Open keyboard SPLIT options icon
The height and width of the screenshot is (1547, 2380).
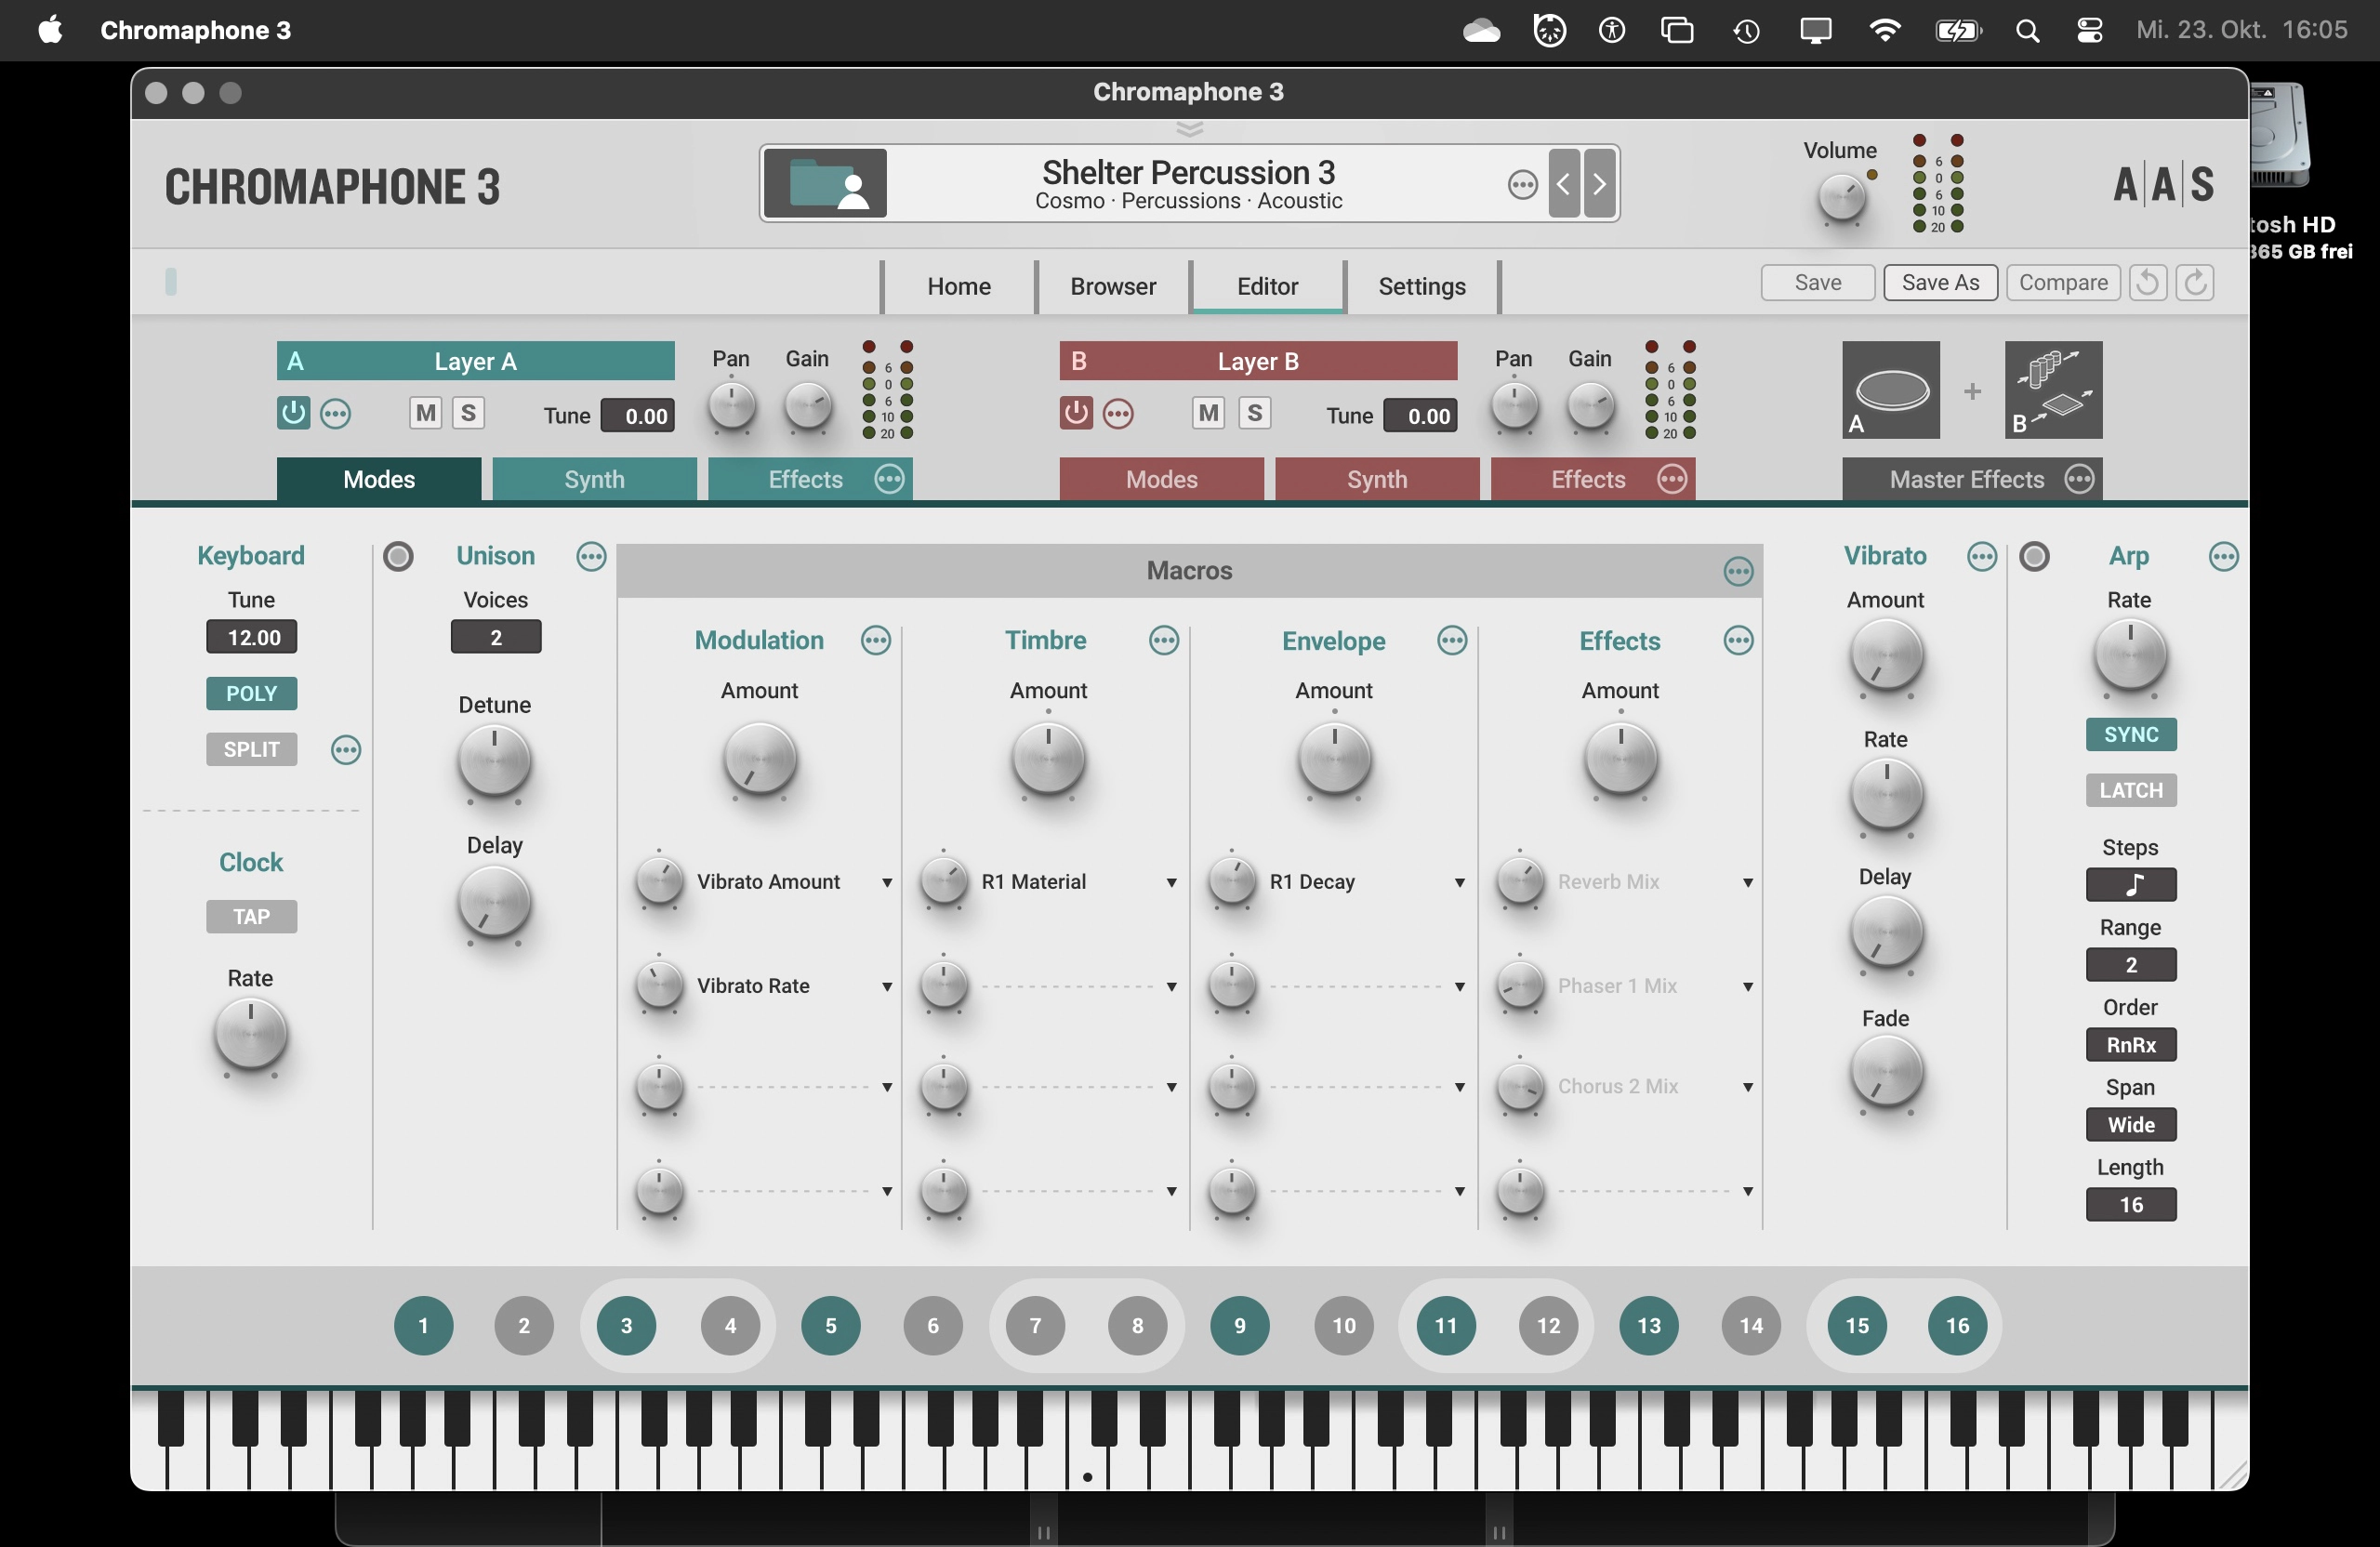[345, 749]
